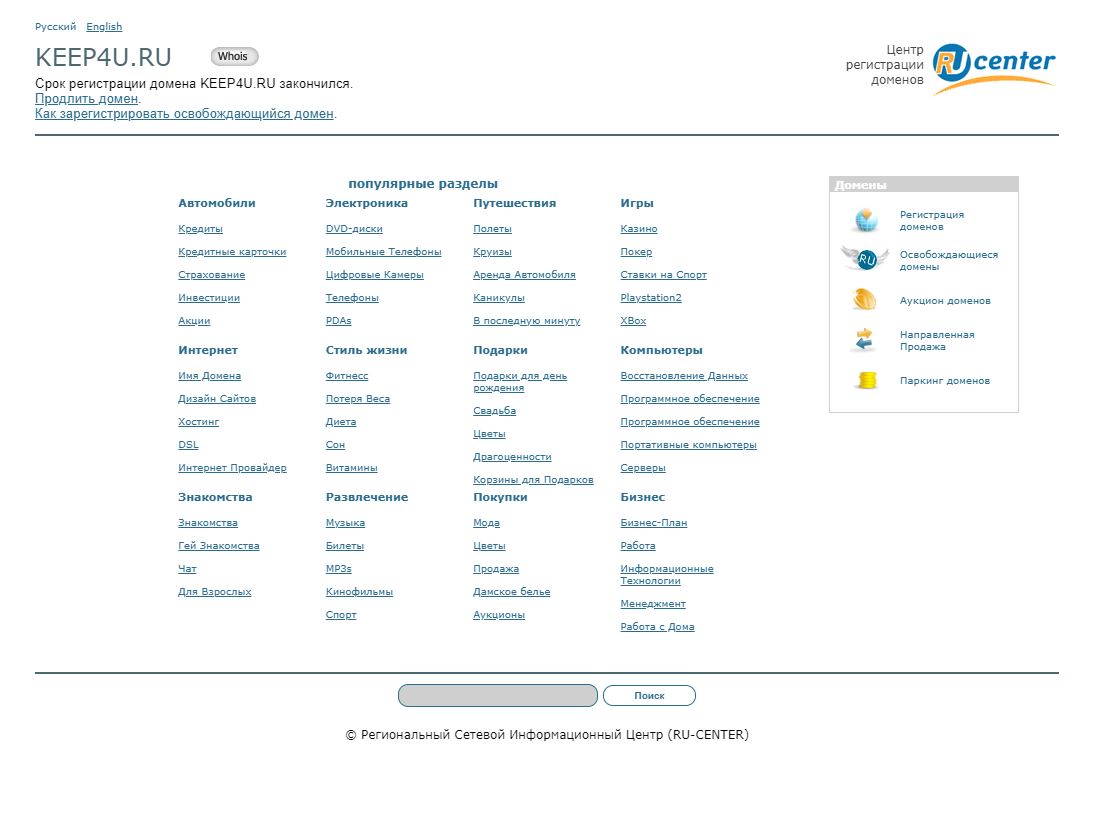
Task: Open the DSL link
Action: point(189,444)
